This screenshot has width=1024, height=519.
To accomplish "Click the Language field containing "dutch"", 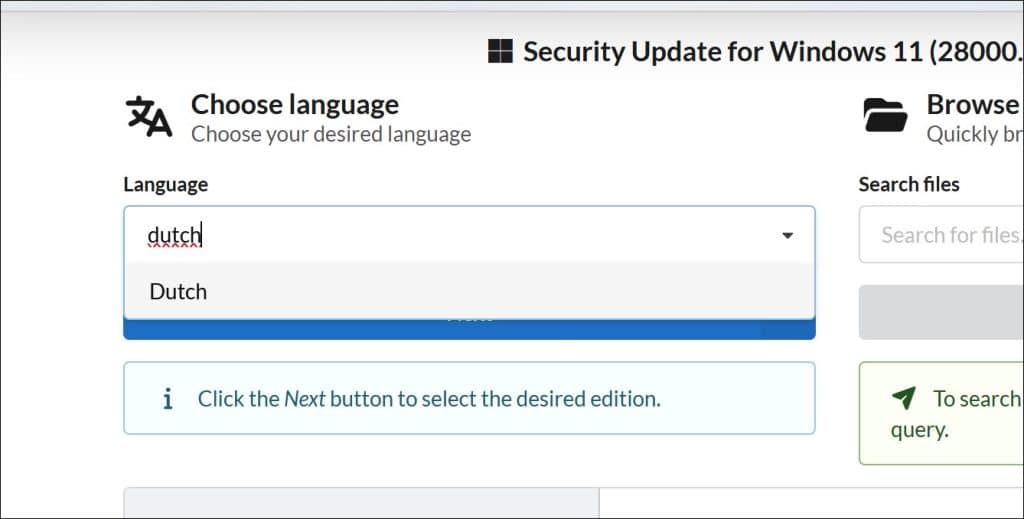I will pos(450,236).
